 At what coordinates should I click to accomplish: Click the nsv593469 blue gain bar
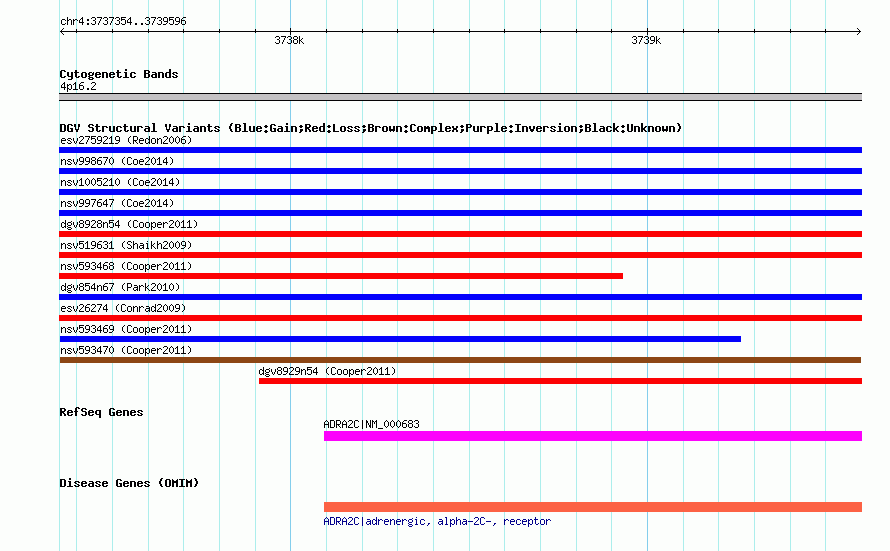click(400, 339)
